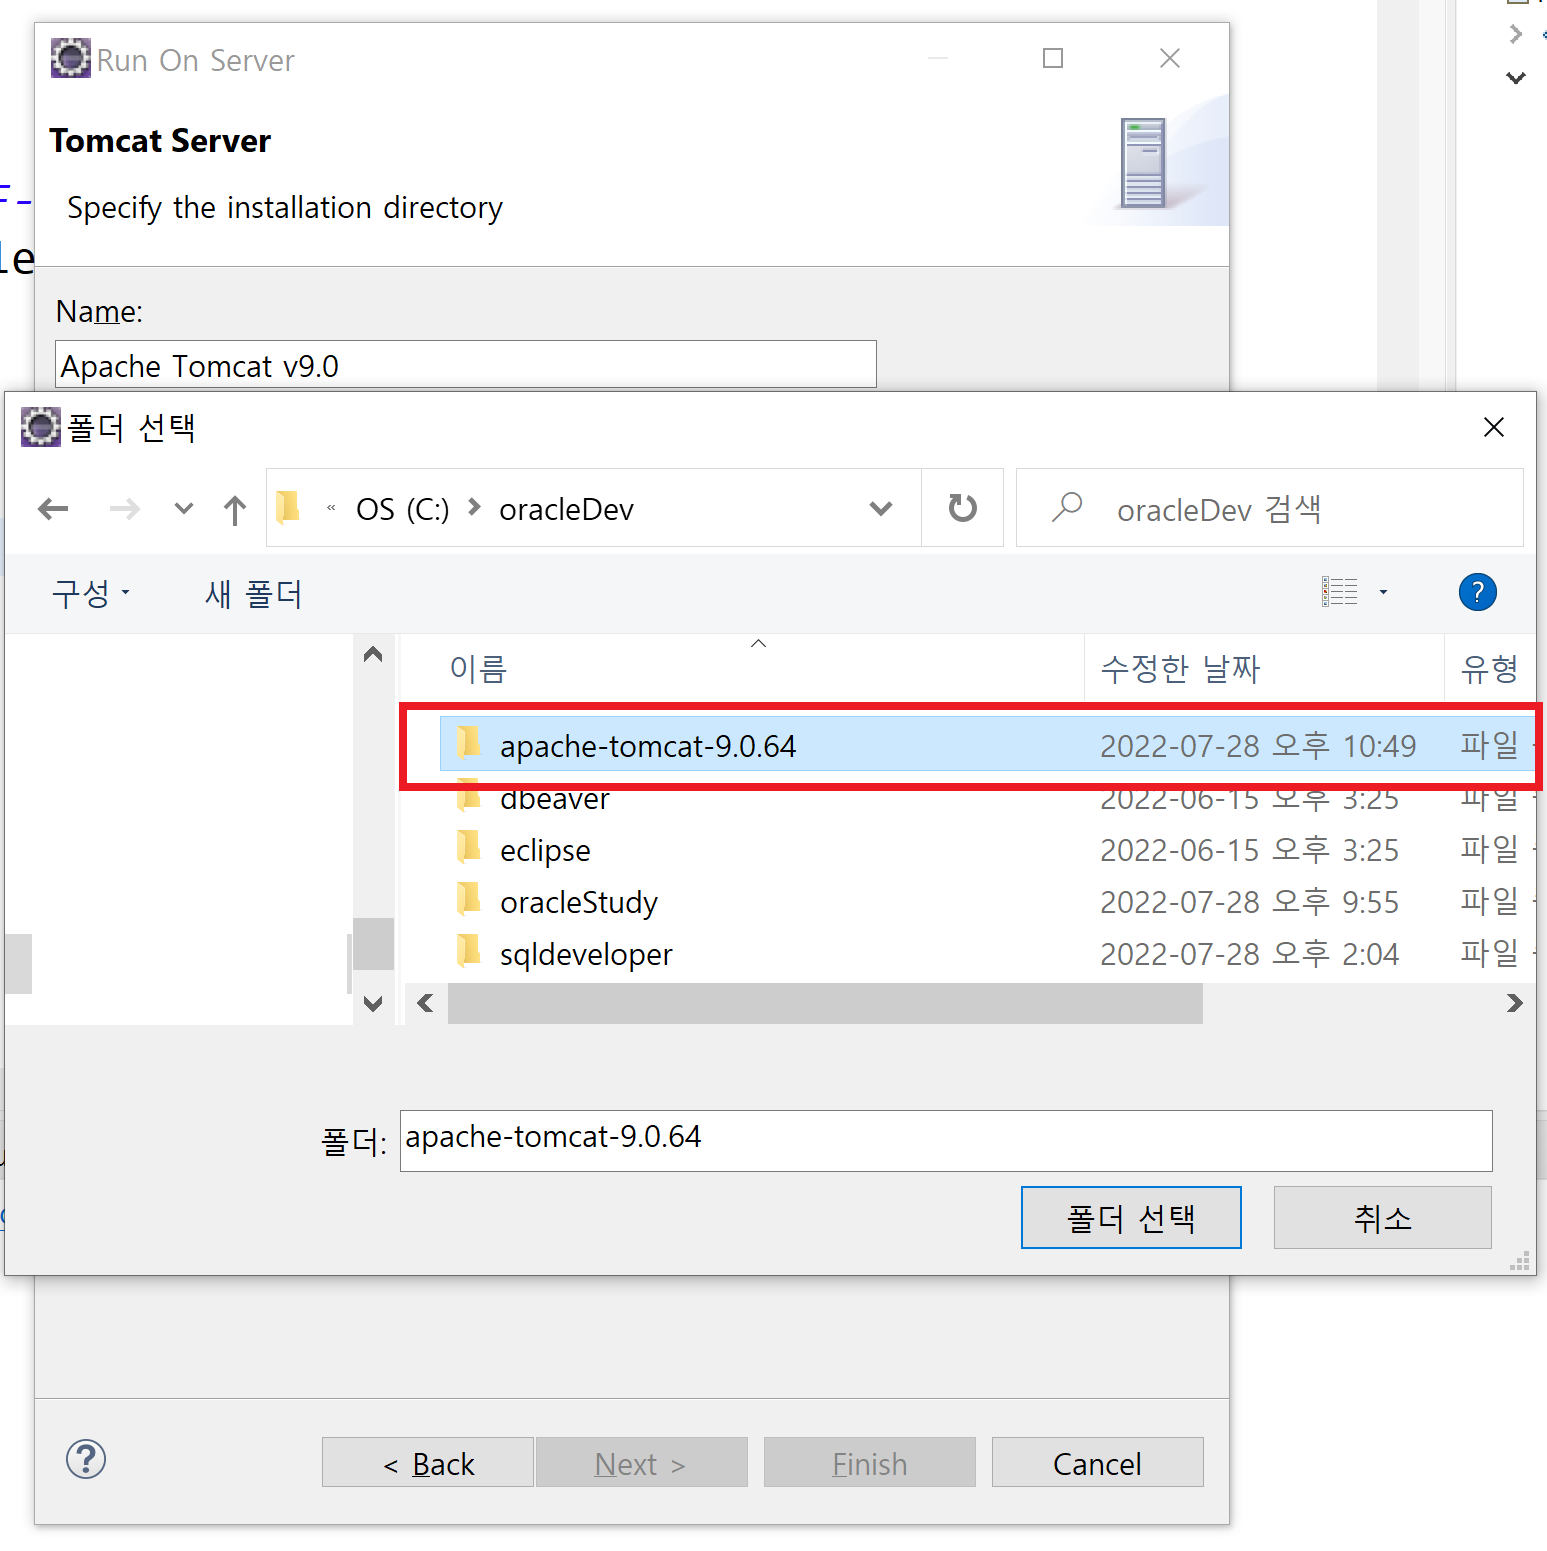1547x1551 pixels.
Task: Click the oracleDev search box
Action: point(1270,508)
